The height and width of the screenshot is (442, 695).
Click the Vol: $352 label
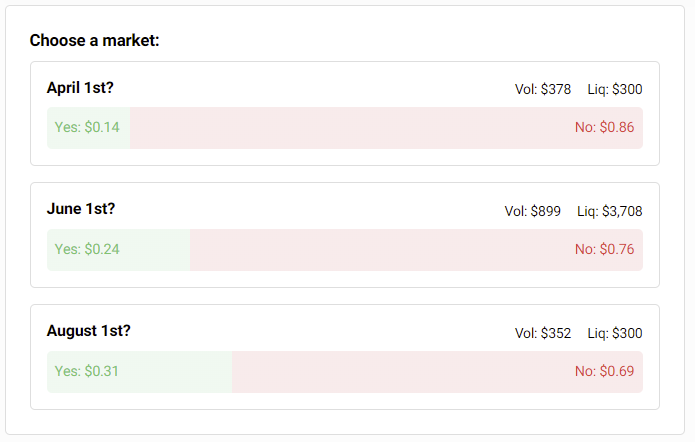point(543,333)
